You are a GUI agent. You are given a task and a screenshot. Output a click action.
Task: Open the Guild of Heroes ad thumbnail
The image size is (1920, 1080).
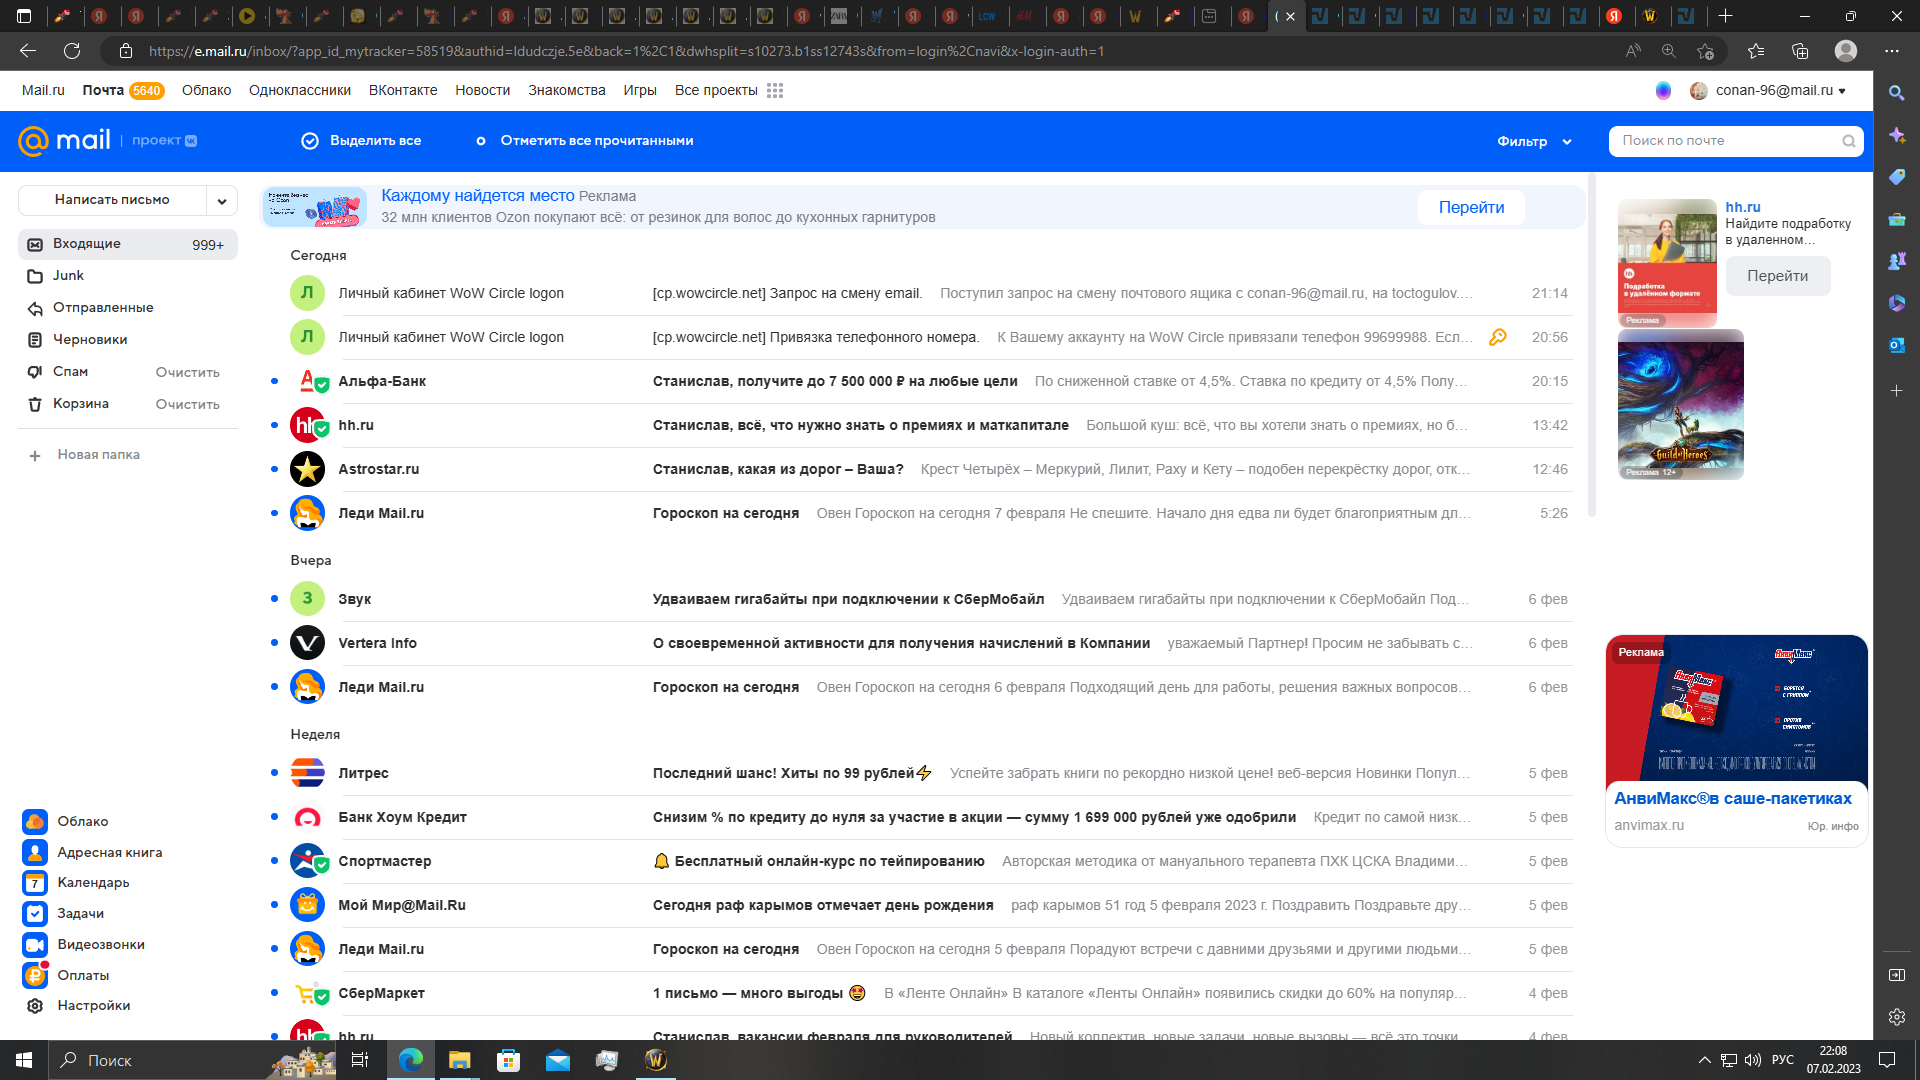(x=1681, y=405)
